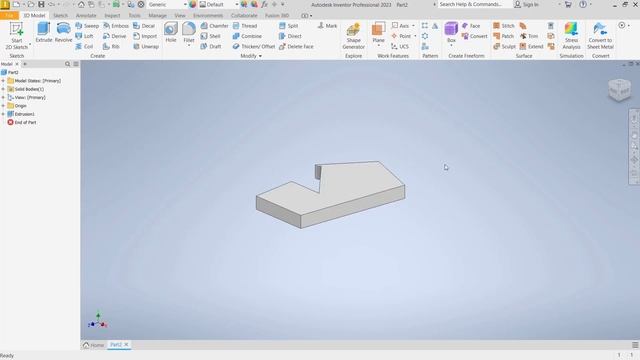Select the Extrude tool
This screenshot has height=360, width=640.
tap(44, 33)
